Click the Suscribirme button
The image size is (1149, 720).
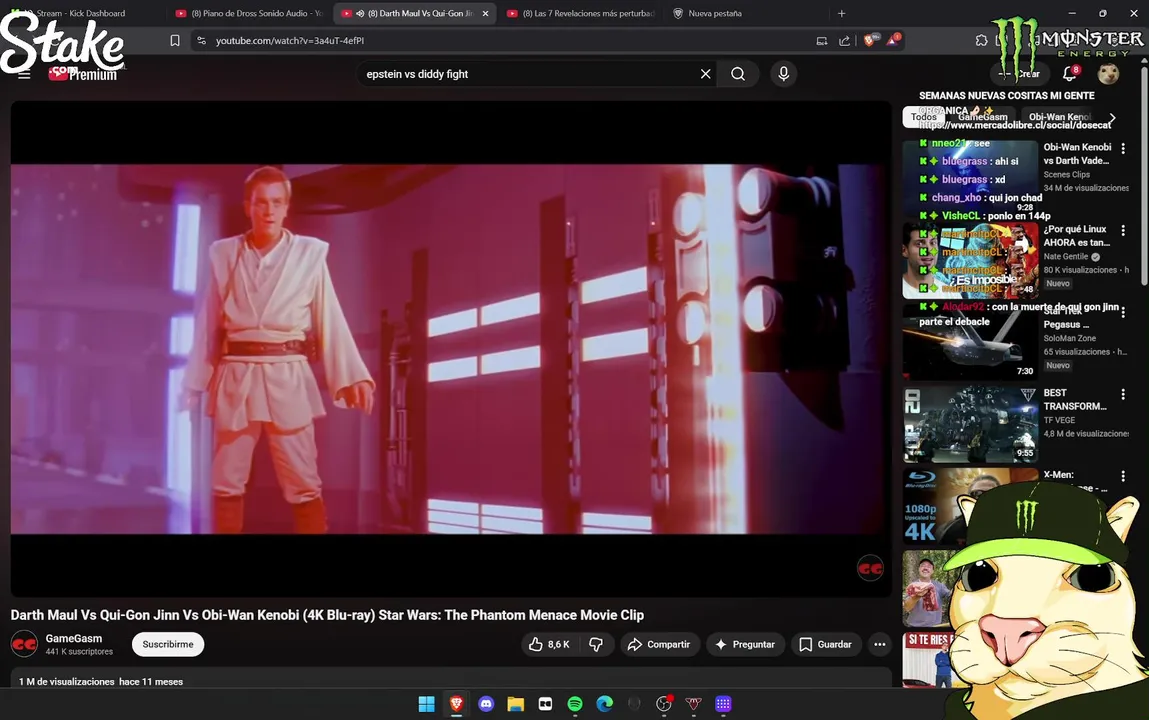168,645
